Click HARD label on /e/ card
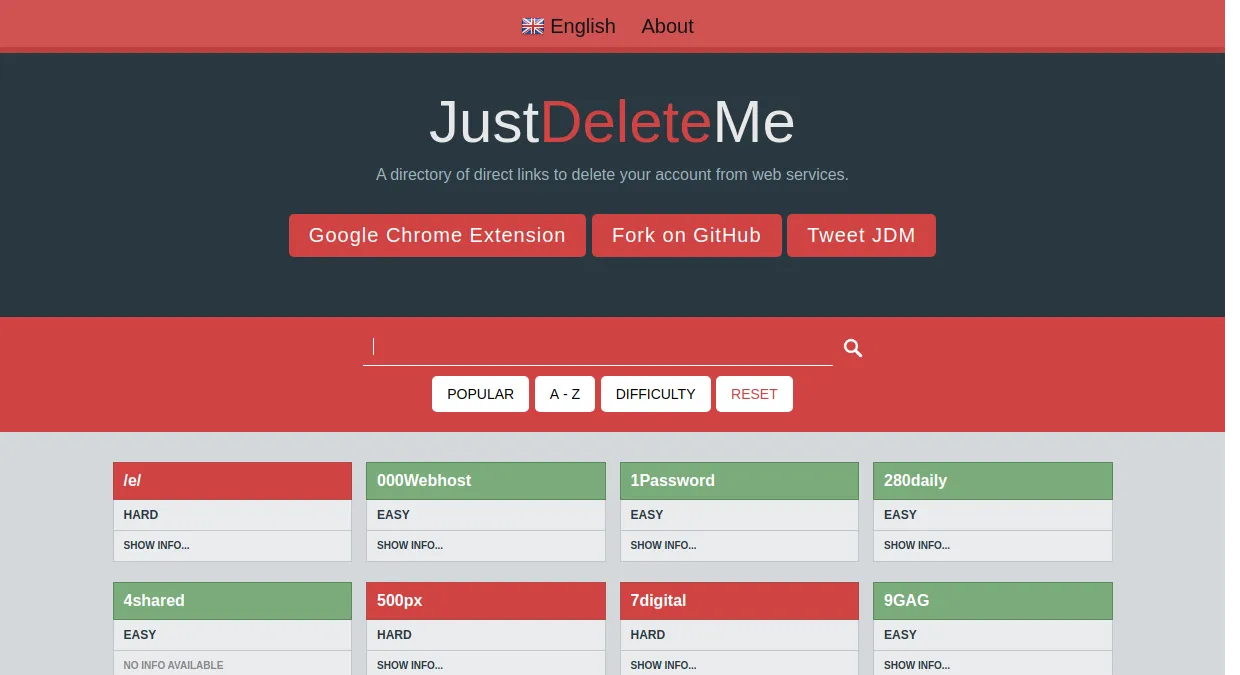The width and height of the screenshot is (1240, 675). (141, 515)
